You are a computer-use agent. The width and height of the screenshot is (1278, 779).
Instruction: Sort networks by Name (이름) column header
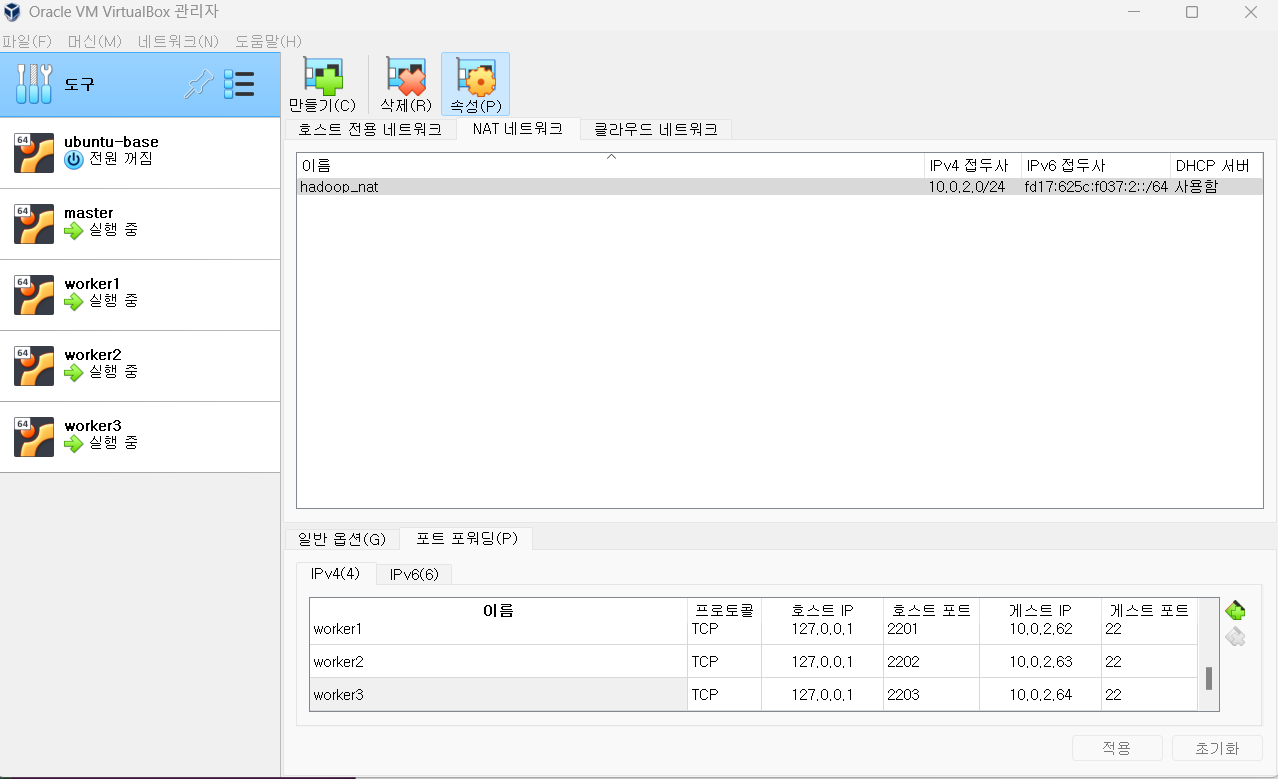point(611,165)
